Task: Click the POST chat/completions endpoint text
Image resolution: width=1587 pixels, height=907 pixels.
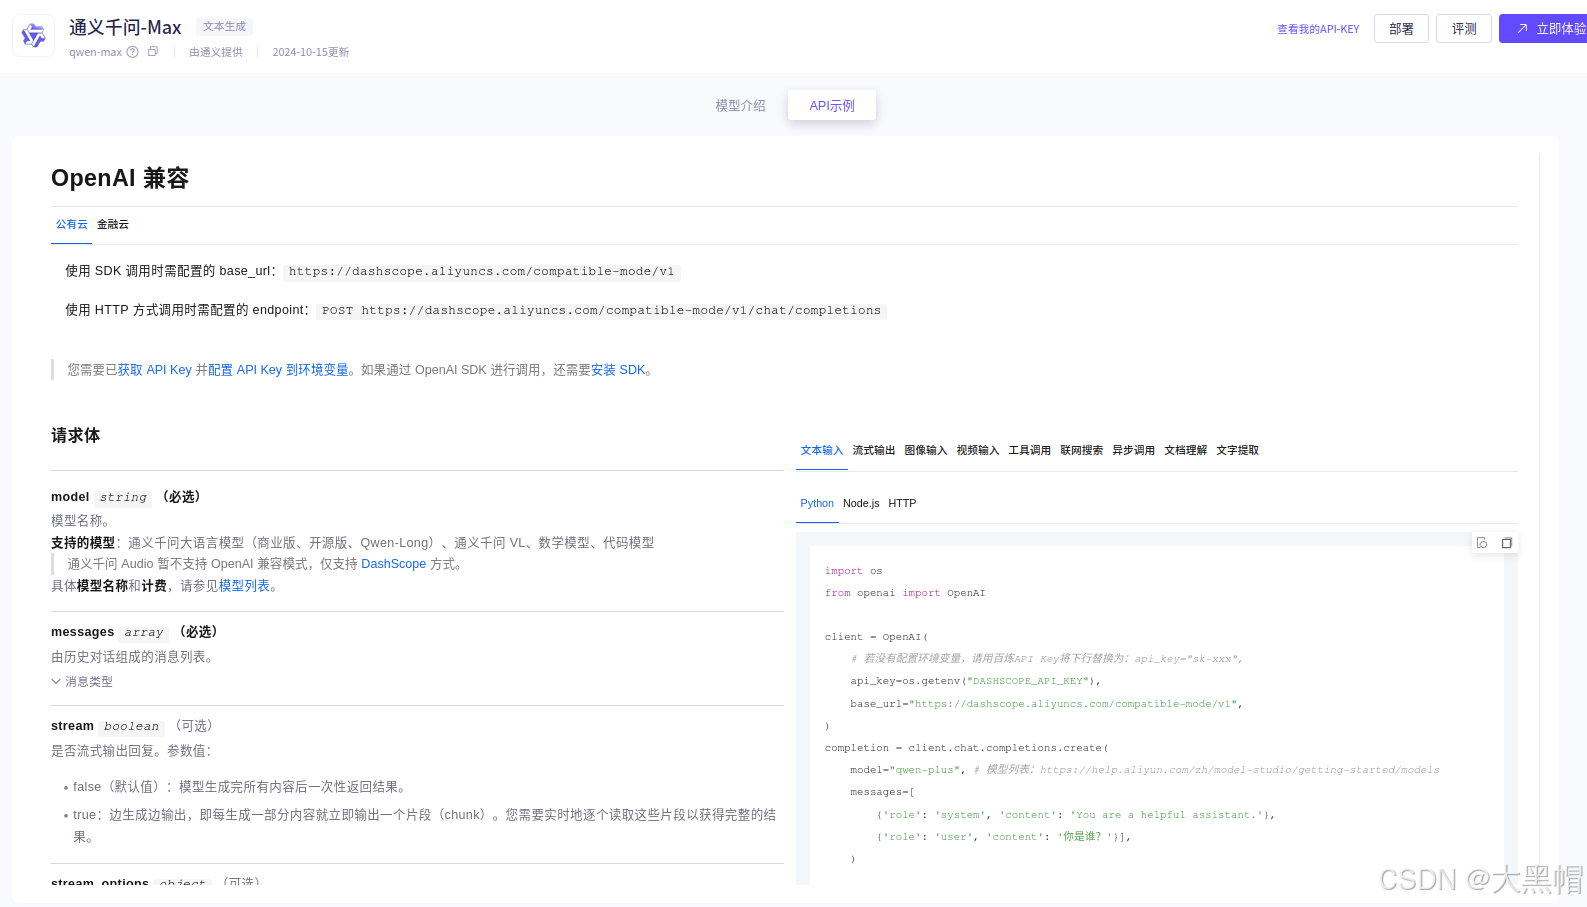Action: (602, 311)
